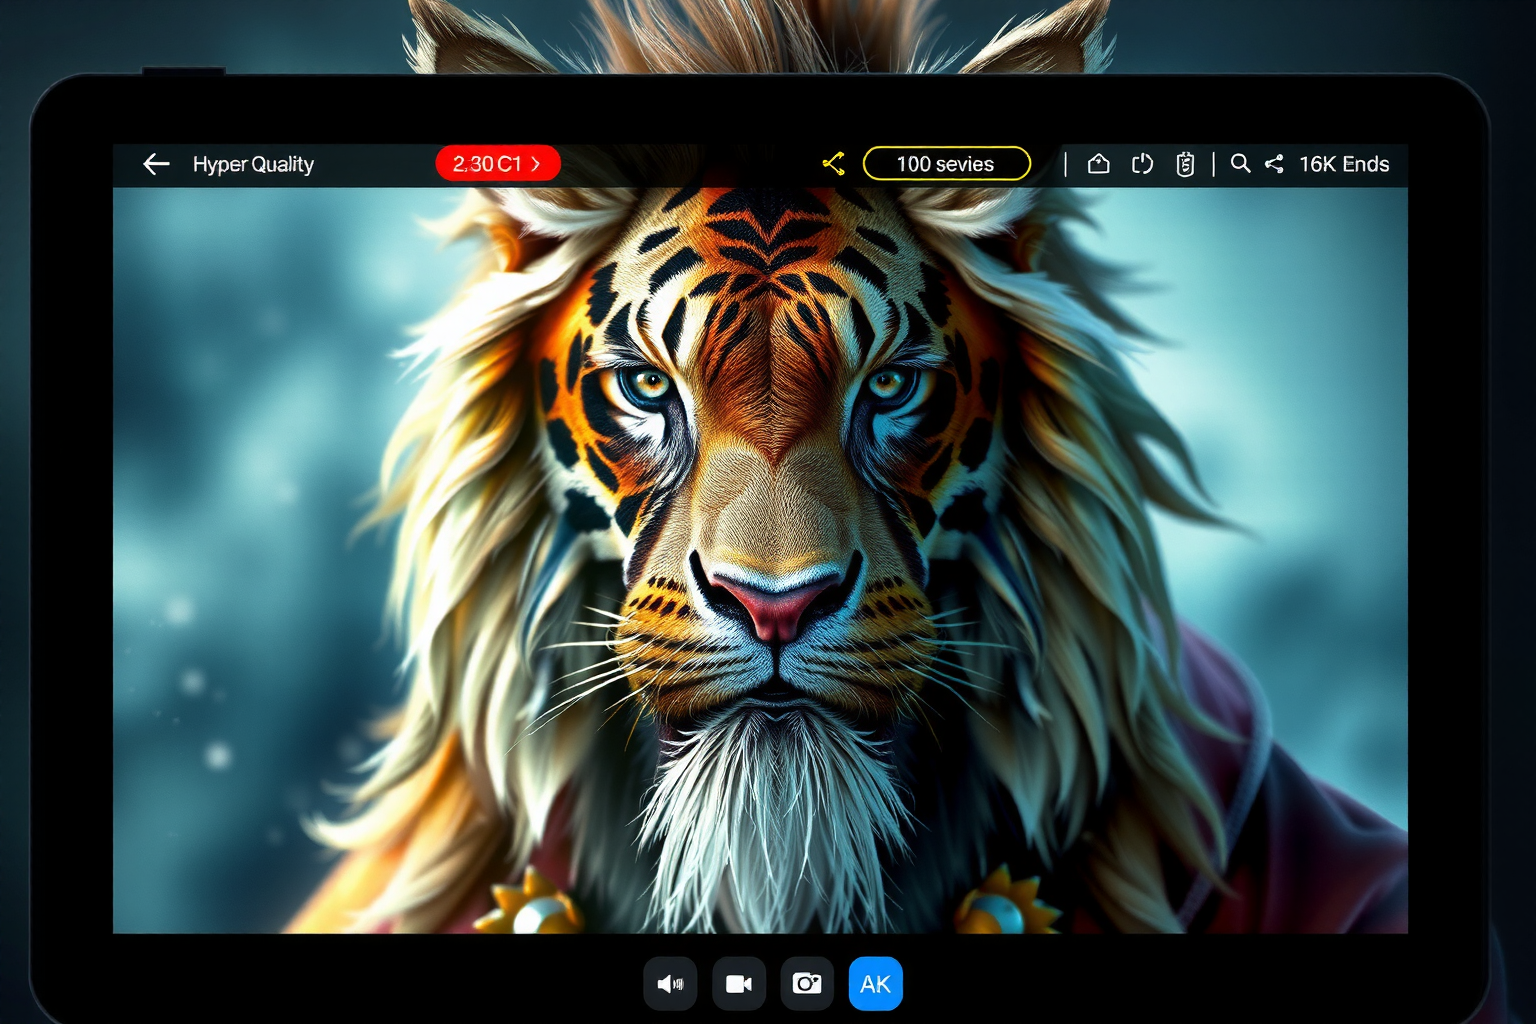Open the yellow-outlined 100 sevies selector
This screenshot has width=1536, height=1024.
pyautogui.click(x=946, y=164)
